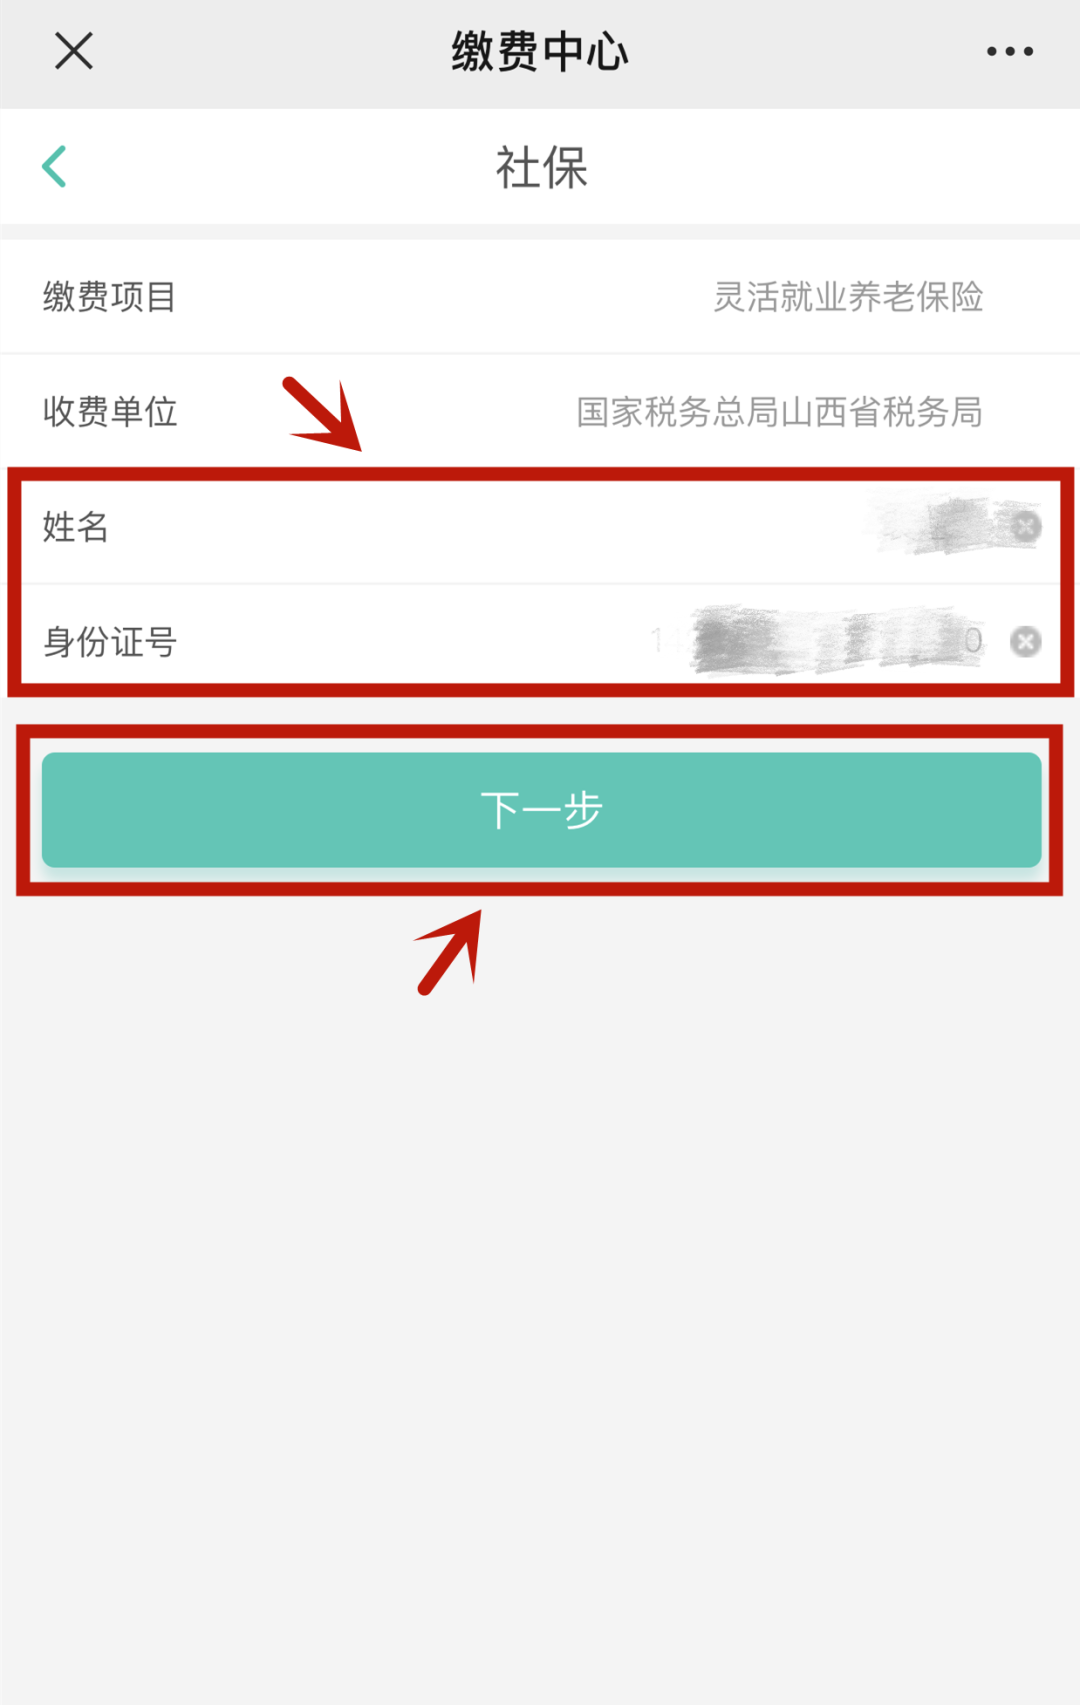The width and height of the screenshot is (1080, 1705).
Task: Tap the 灵活就业养老保险 value text
Action: point(848,297)
